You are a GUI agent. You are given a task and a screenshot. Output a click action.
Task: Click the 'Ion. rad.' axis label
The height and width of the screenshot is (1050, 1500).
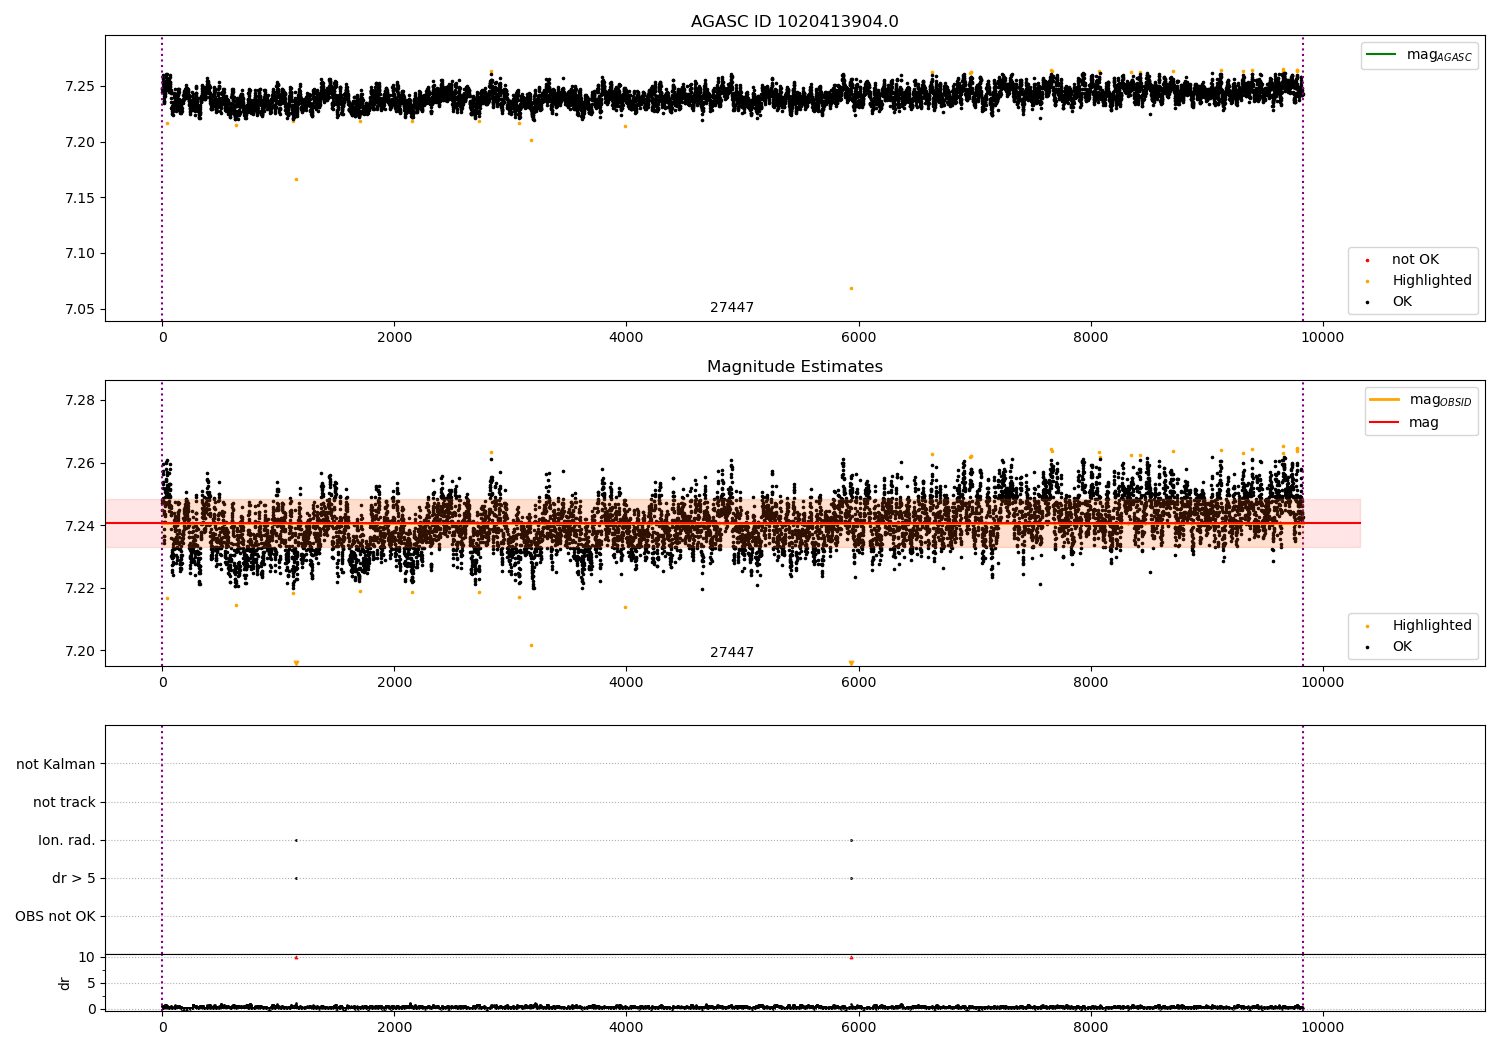tap(67, 840)
